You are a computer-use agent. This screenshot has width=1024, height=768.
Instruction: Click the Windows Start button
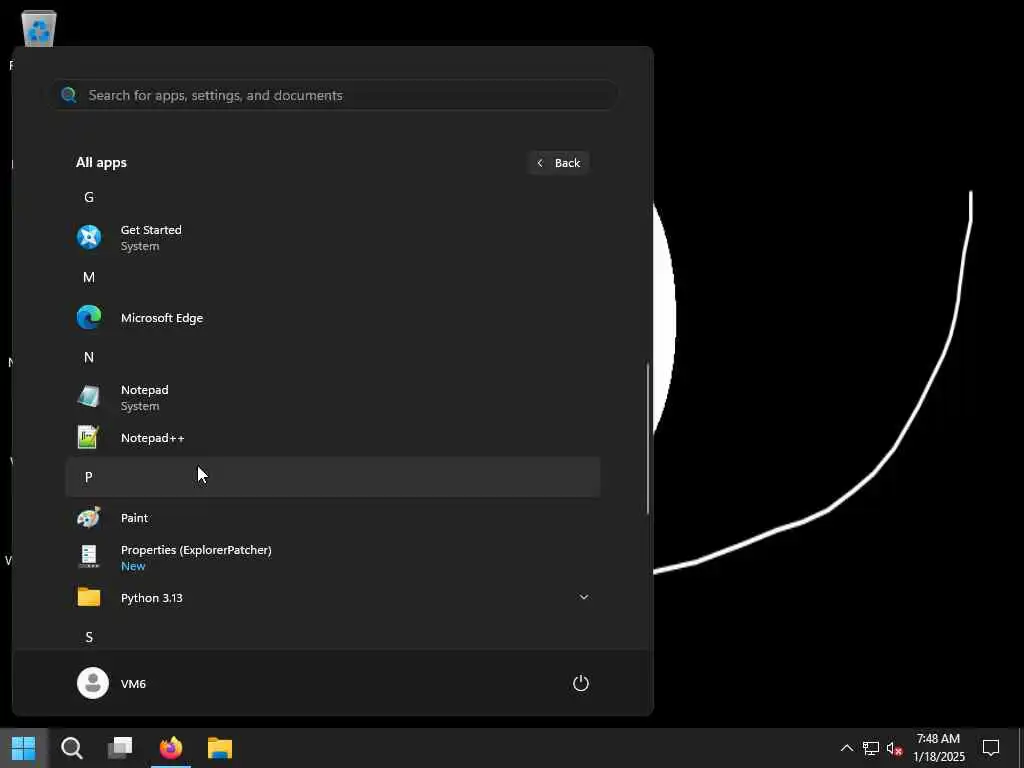[x=24, y=748]
